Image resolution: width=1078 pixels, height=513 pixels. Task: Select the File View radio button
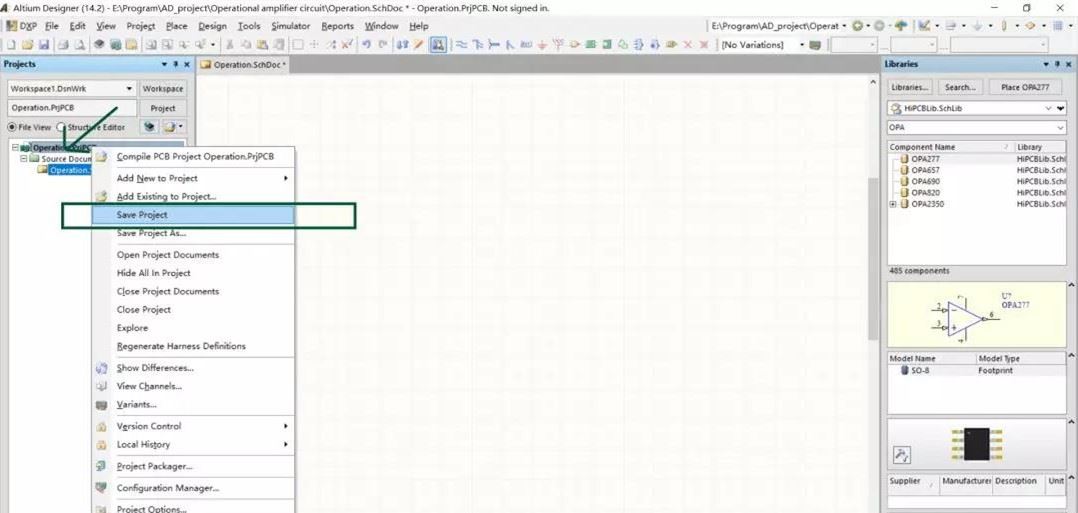[x=12, y=127]
